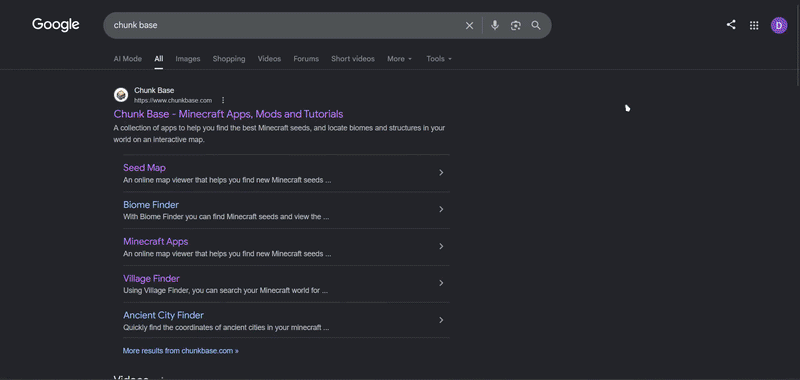800x380 pixels.
Task: Click the 'With Biome Finder you can find' text
Action: click(x=226, y=217)
